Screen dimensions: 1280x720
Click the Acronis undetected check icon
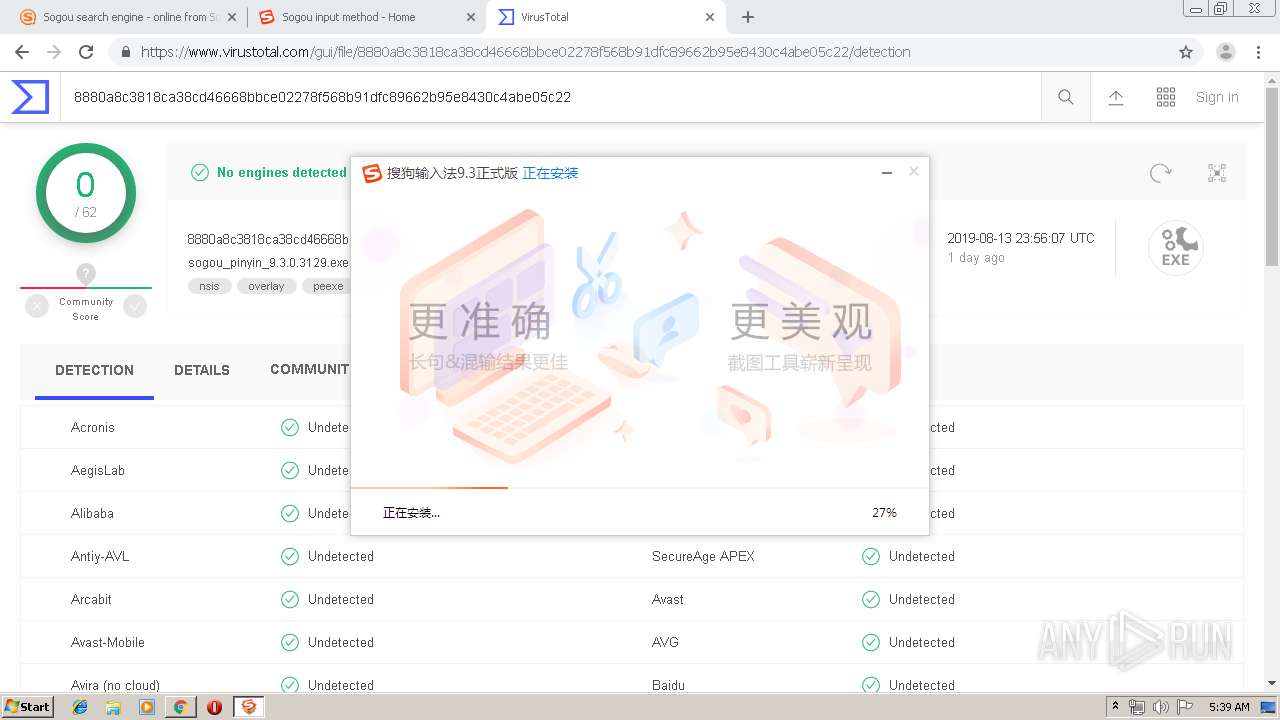290,427
